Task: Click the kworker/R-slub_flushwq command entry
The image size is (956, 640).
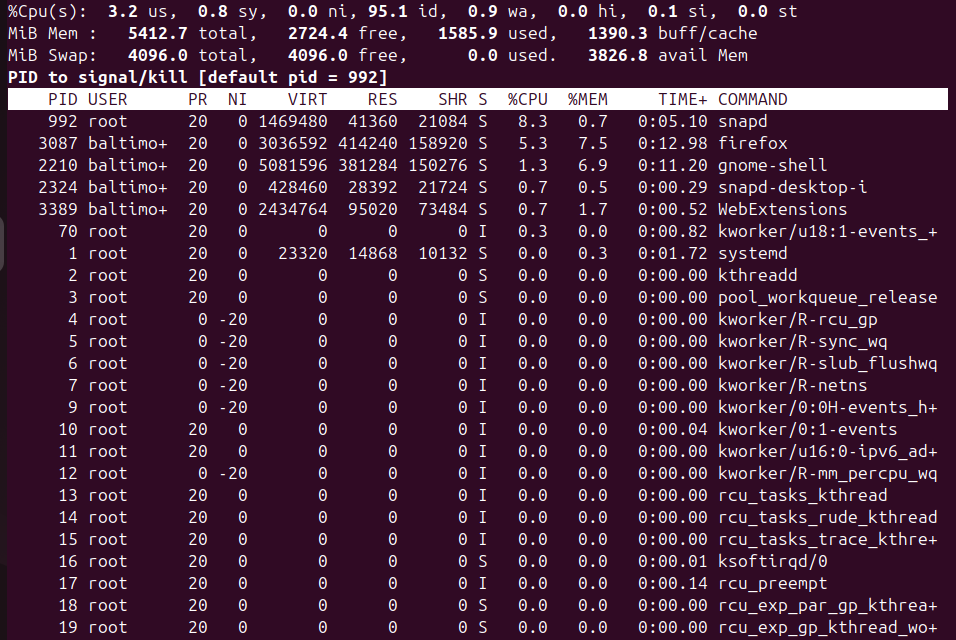Action: pyautogui.click(x=827, y=363)
